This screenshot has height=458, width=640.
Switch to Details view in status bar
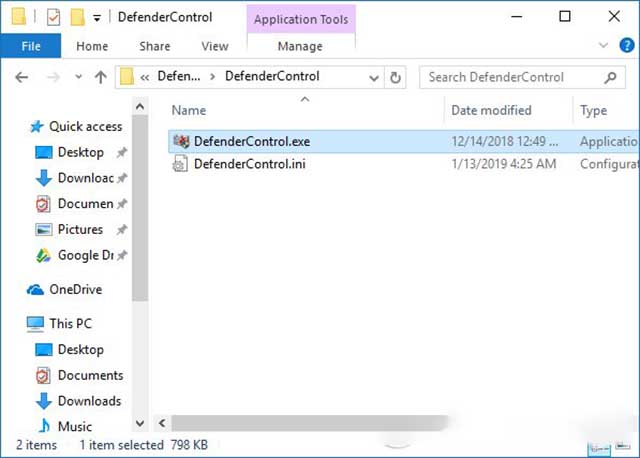pyautogui.click(x=599, y=448)
